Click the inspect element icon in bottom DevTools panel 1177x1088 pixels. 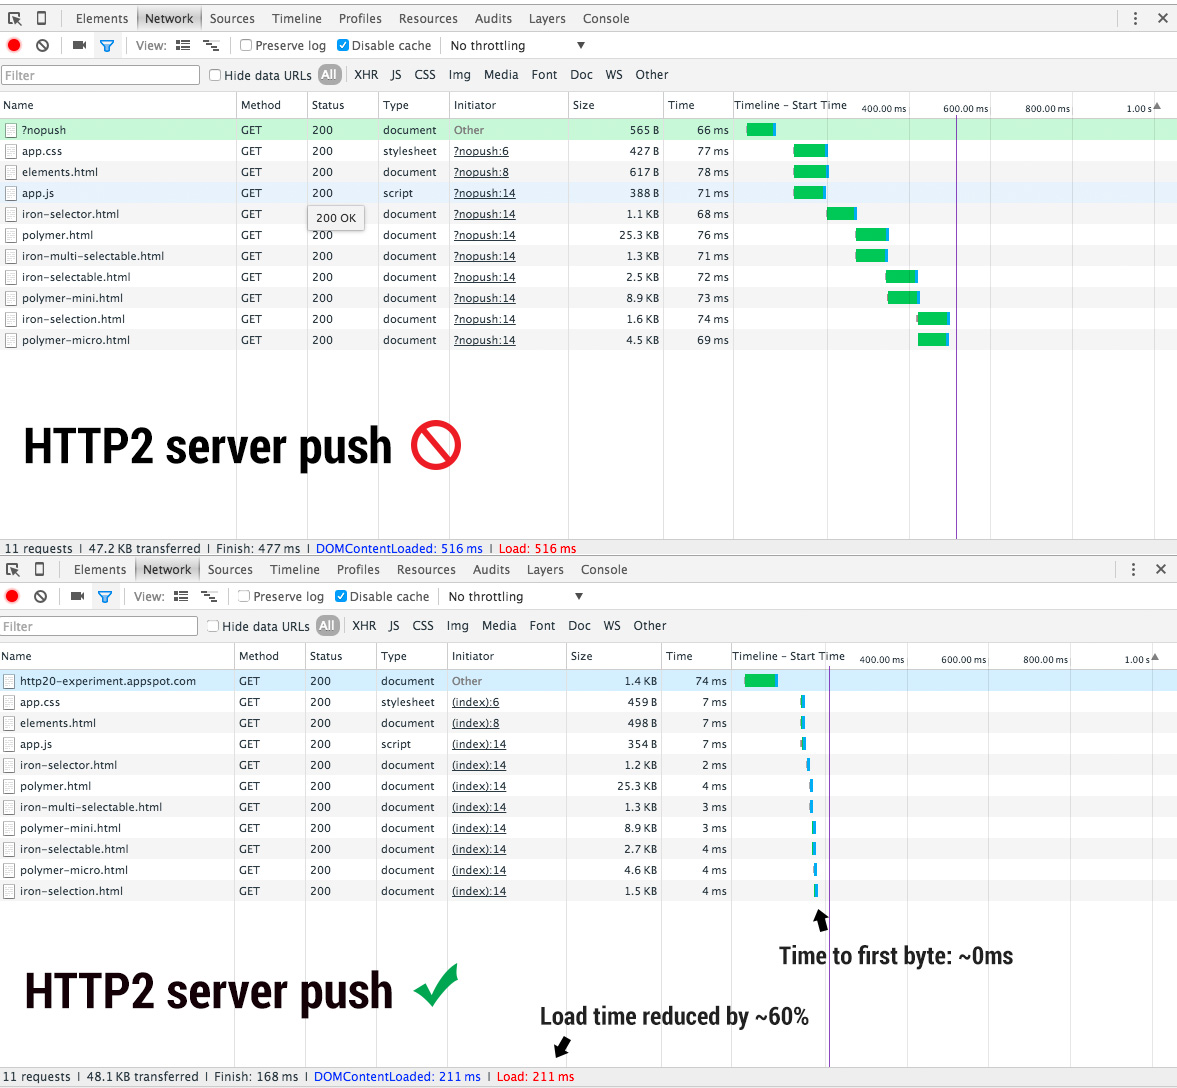tap(12, 570)
